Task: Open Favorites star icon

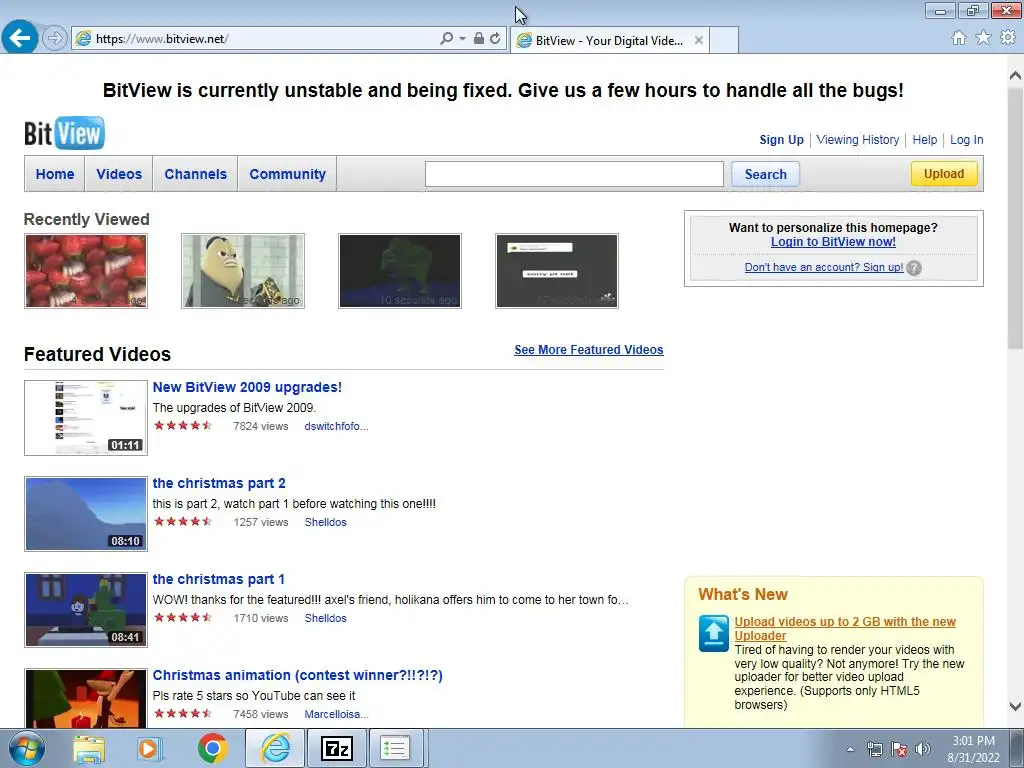Action: [983, 38]
